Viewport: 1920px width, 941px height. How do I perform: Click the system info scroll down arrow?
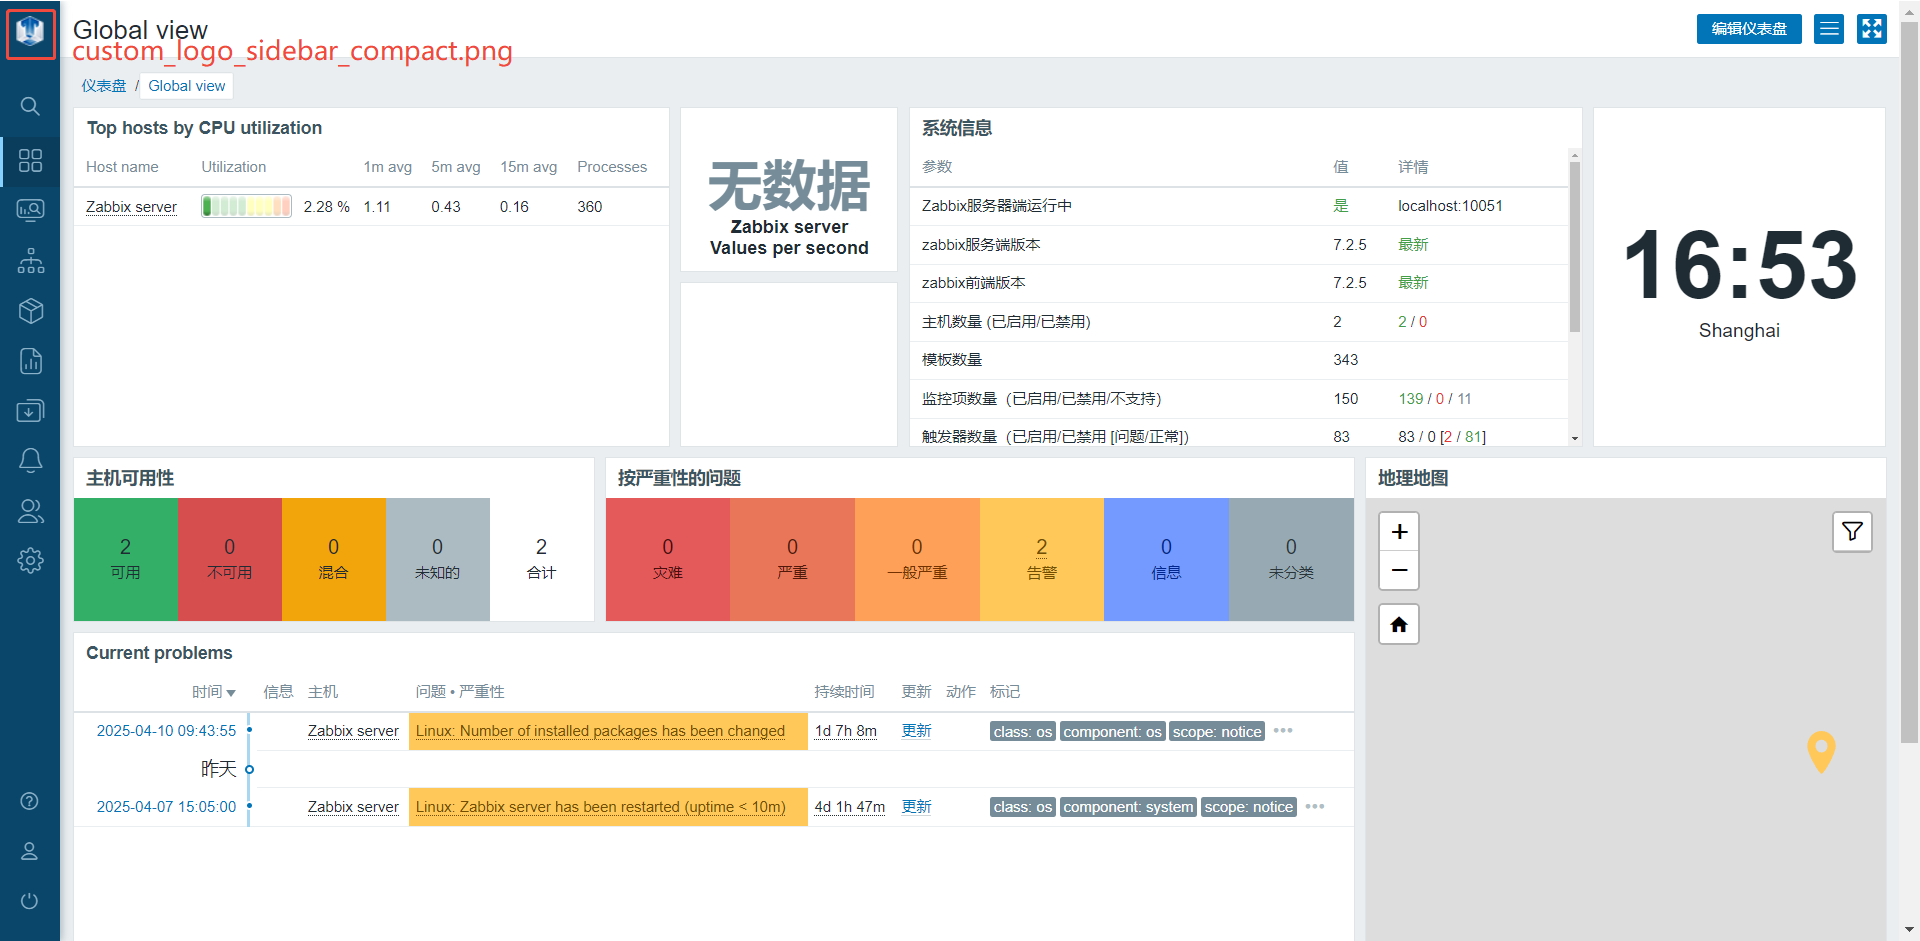(x=1575, y=438)
